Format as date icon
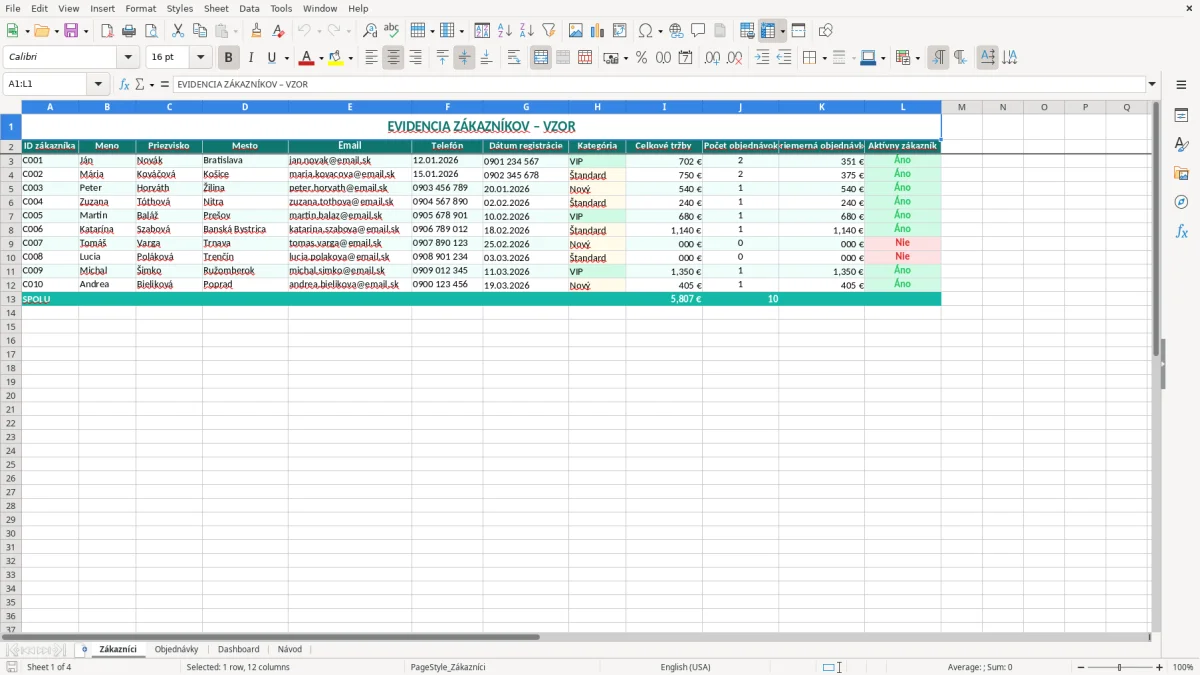1200x675 pixels. point(685,58)
